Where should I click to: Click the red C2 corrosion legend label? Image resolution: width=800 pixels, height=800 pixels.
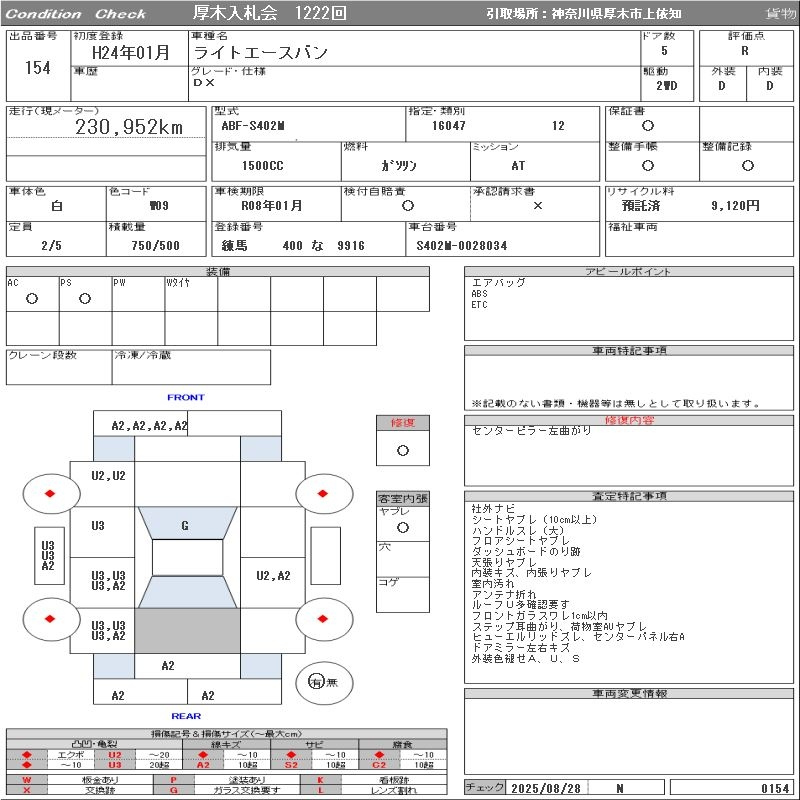[379, 765]
